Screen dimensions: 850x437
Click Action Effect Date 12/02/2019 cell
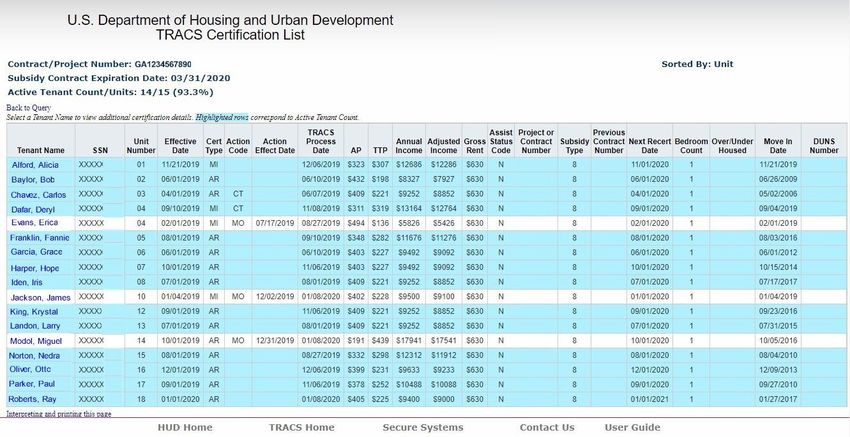[x=275, y=297]
